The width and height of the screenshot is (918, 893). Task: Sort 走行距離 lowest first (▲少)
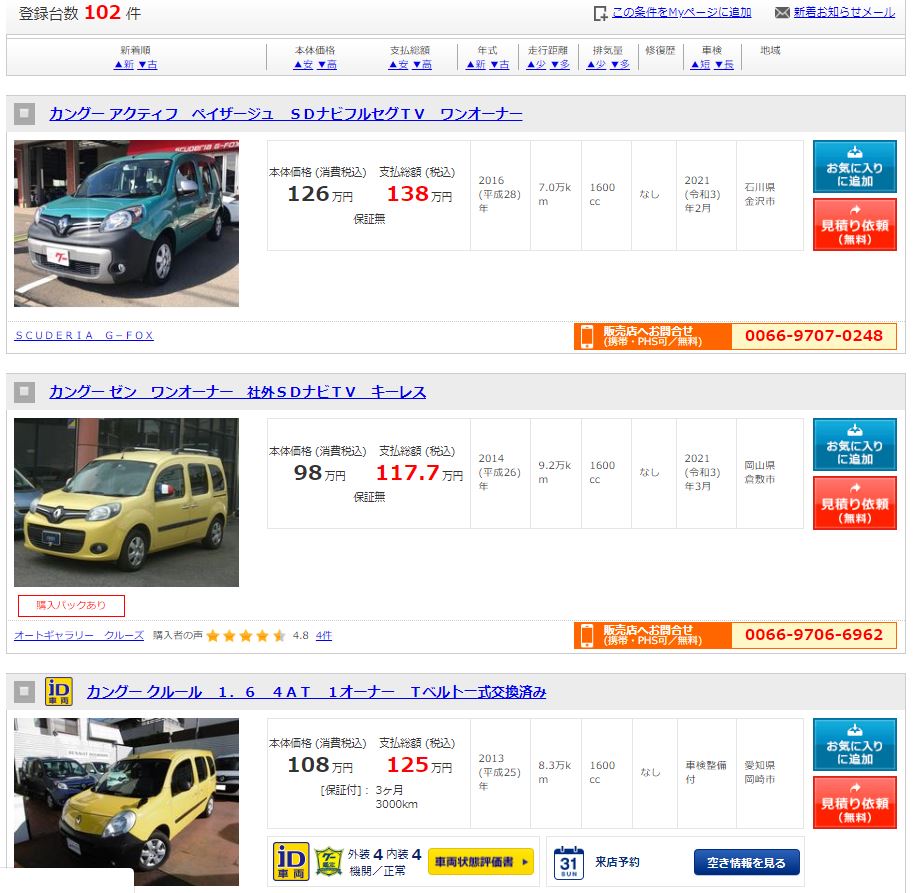pos(536,64)
